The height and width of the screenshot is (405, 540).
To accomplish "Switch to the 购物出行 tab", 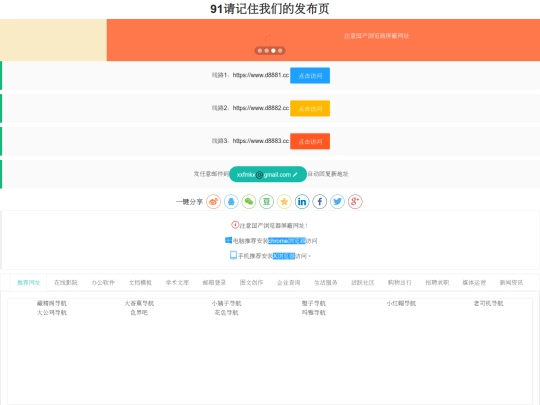I will click(400, 283).
